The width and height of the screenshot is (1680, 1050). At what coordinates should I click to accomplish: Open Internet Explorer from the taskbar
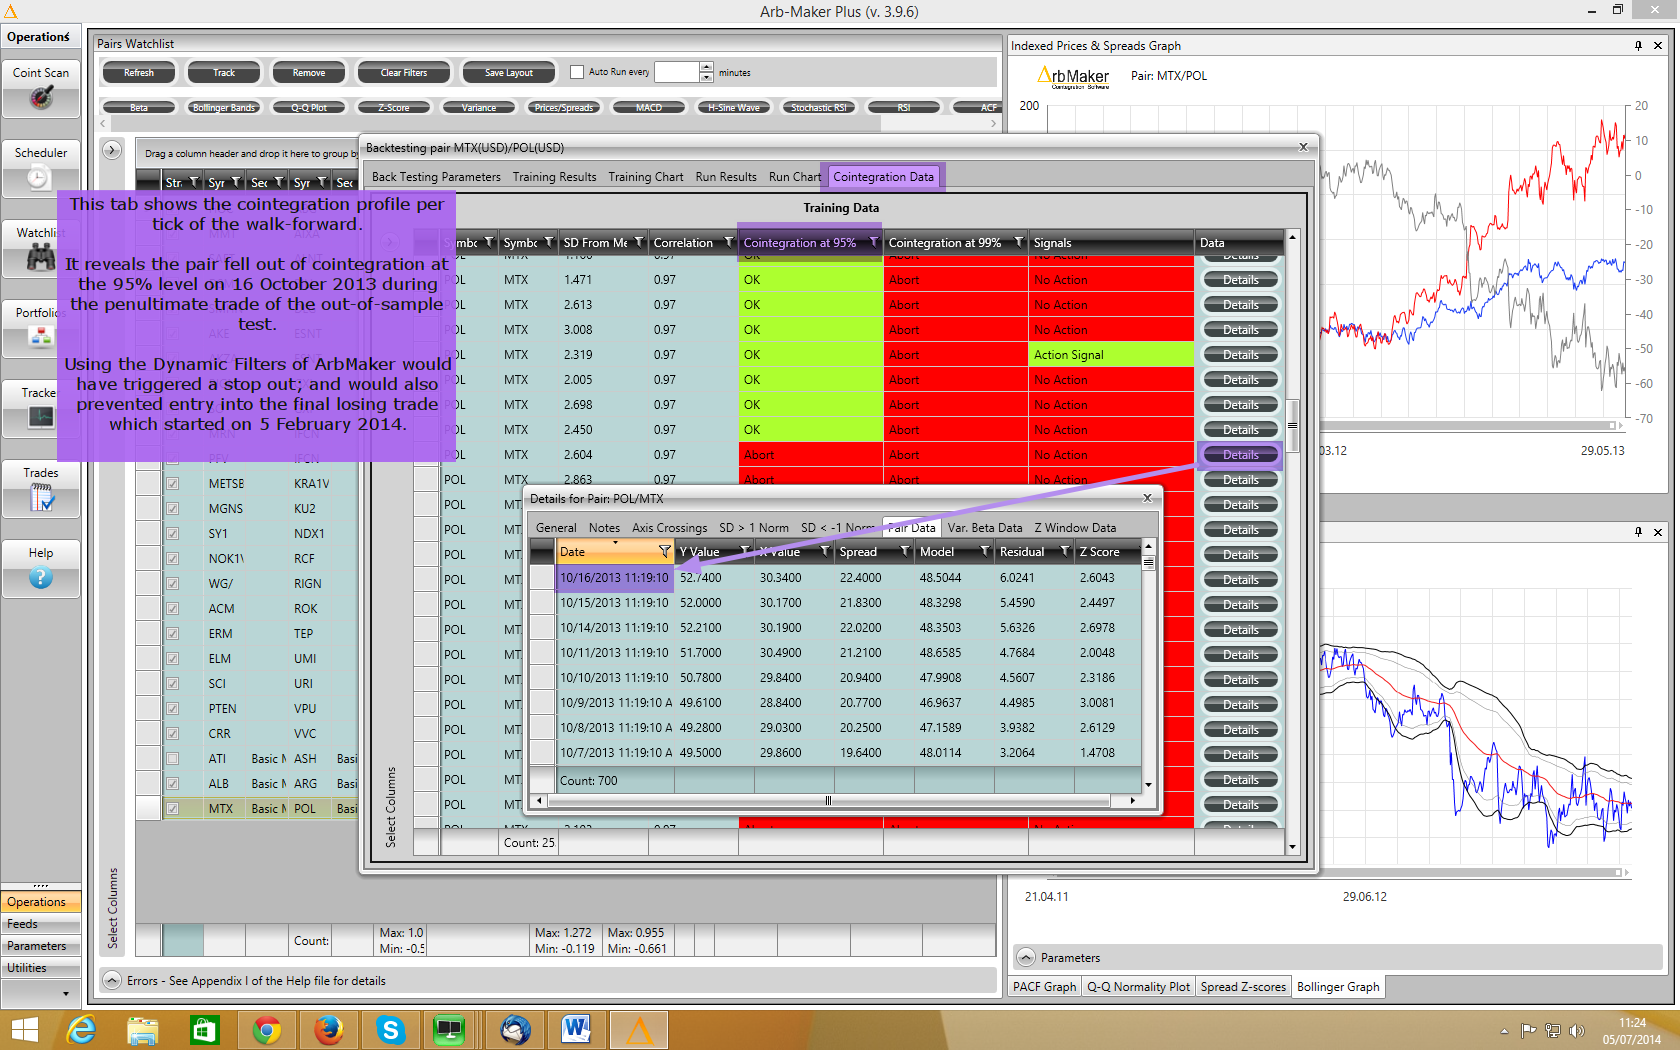pos(81,1029)
